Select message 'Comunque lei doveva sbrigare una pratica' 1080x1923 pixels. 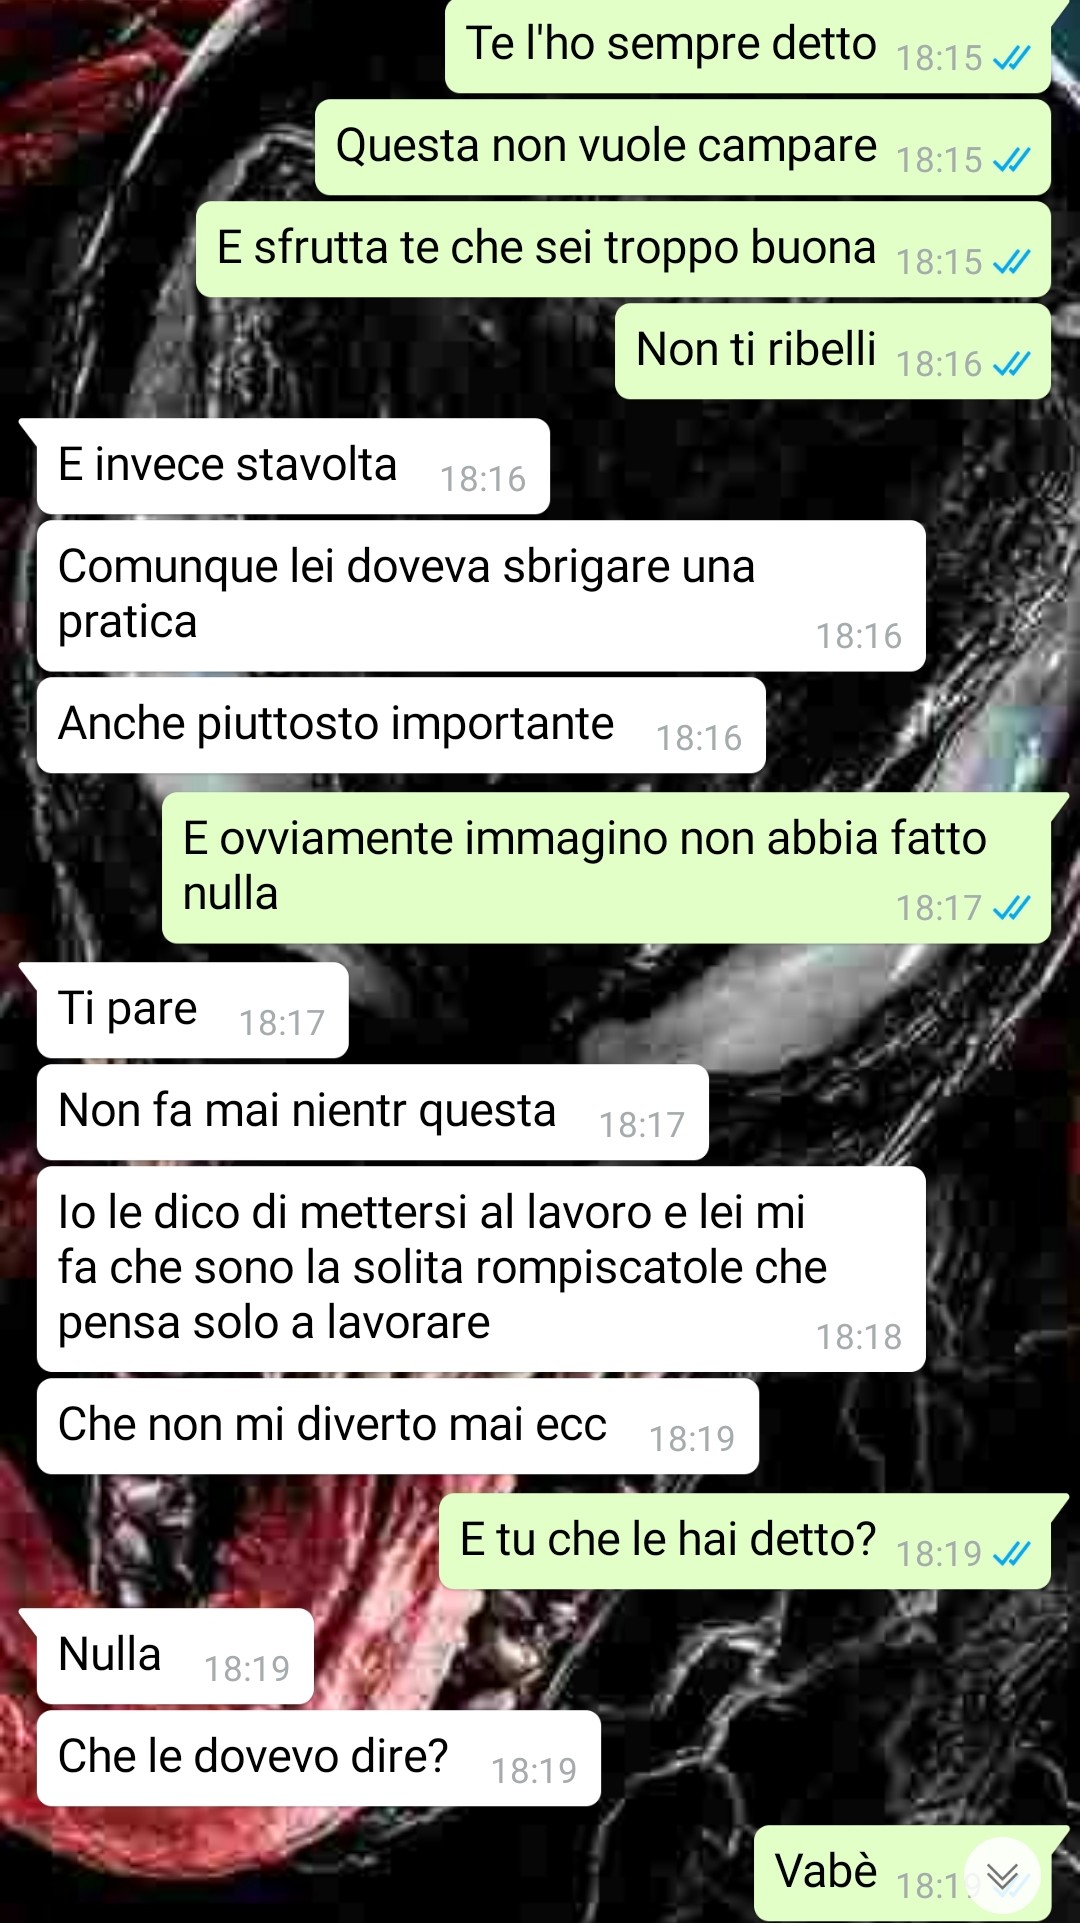pos(481,596)
